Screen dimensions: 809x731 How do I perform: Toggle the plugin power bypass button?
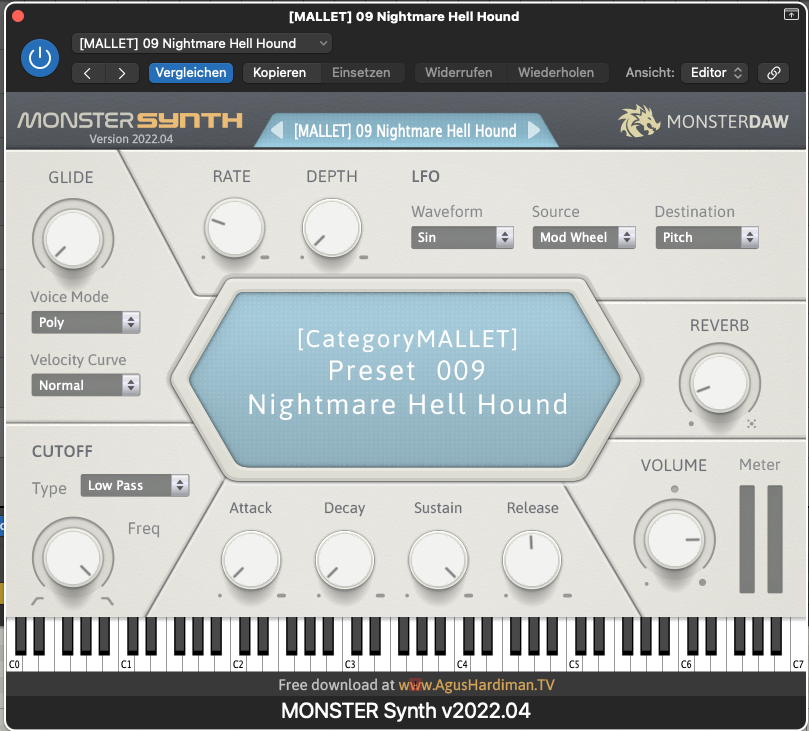pos(40,58)
